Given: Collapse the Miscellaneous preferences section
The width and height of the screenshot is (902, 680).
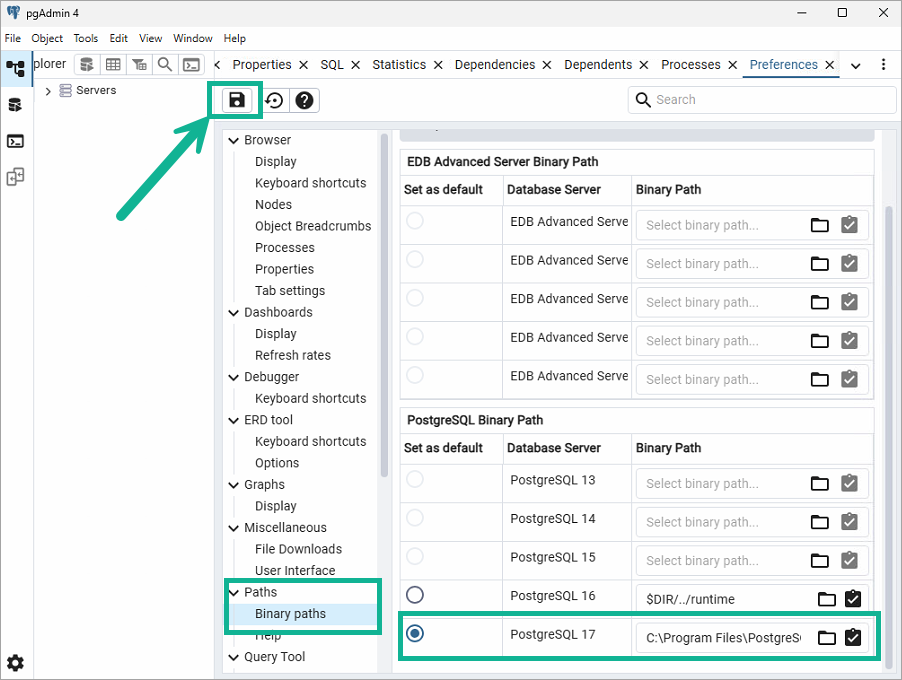Looking at the screenshot, I should (x=234, y=528).
